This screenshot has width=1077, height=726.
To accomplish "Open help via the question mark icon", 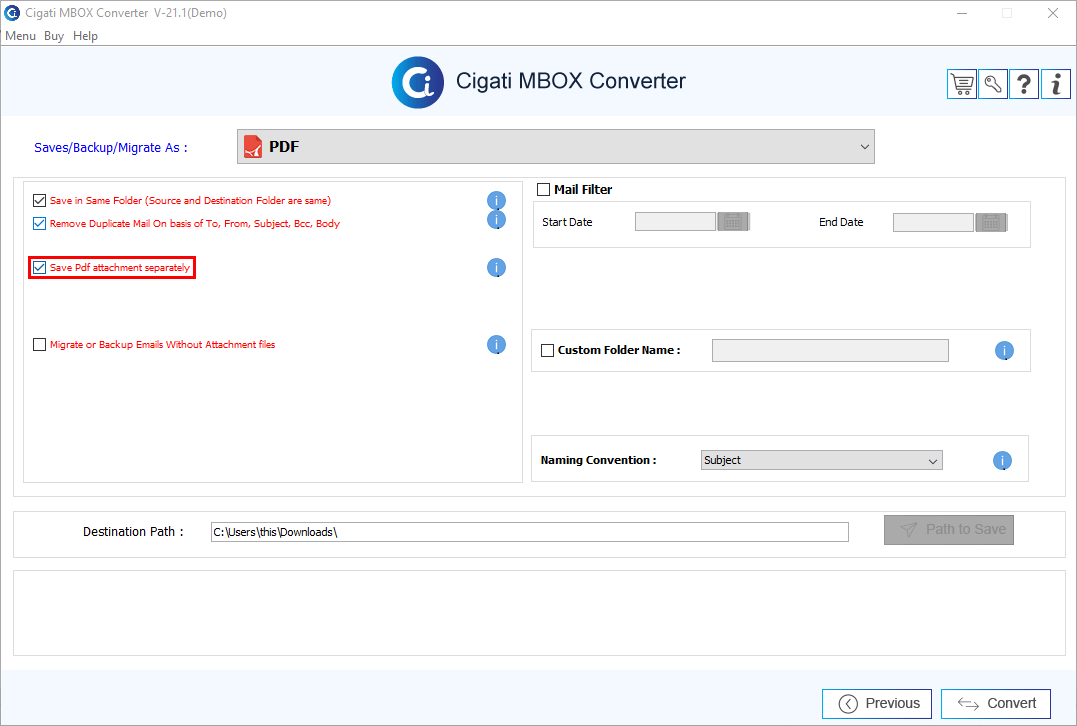I will (x=1023, y=84).
